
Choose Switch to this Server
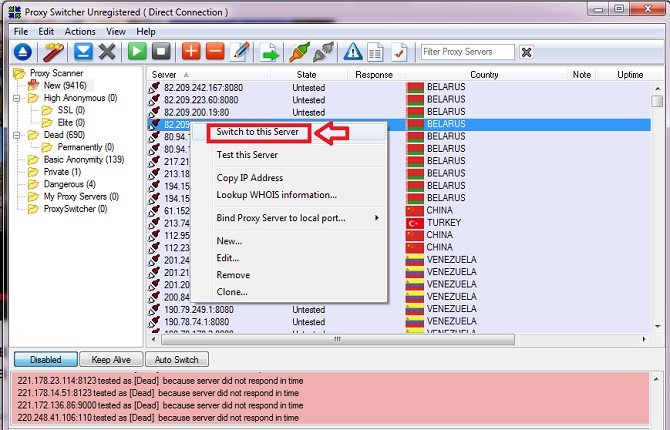click(258, 132)
